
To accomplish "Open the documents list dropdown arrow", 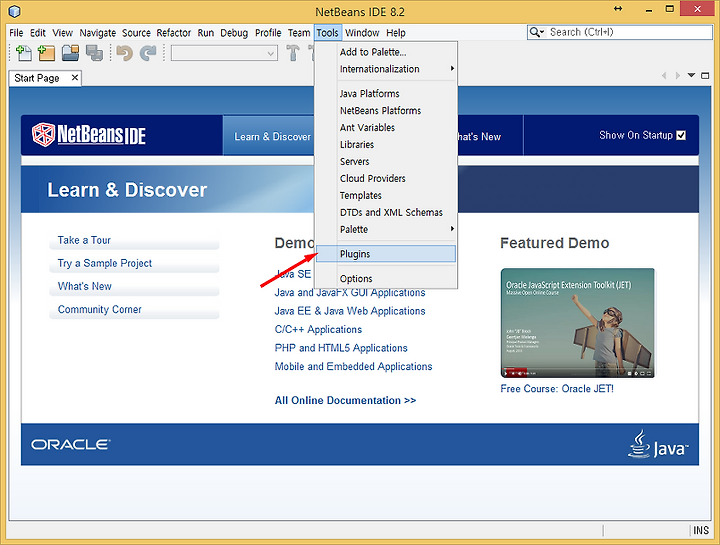I will coord(692,75).
